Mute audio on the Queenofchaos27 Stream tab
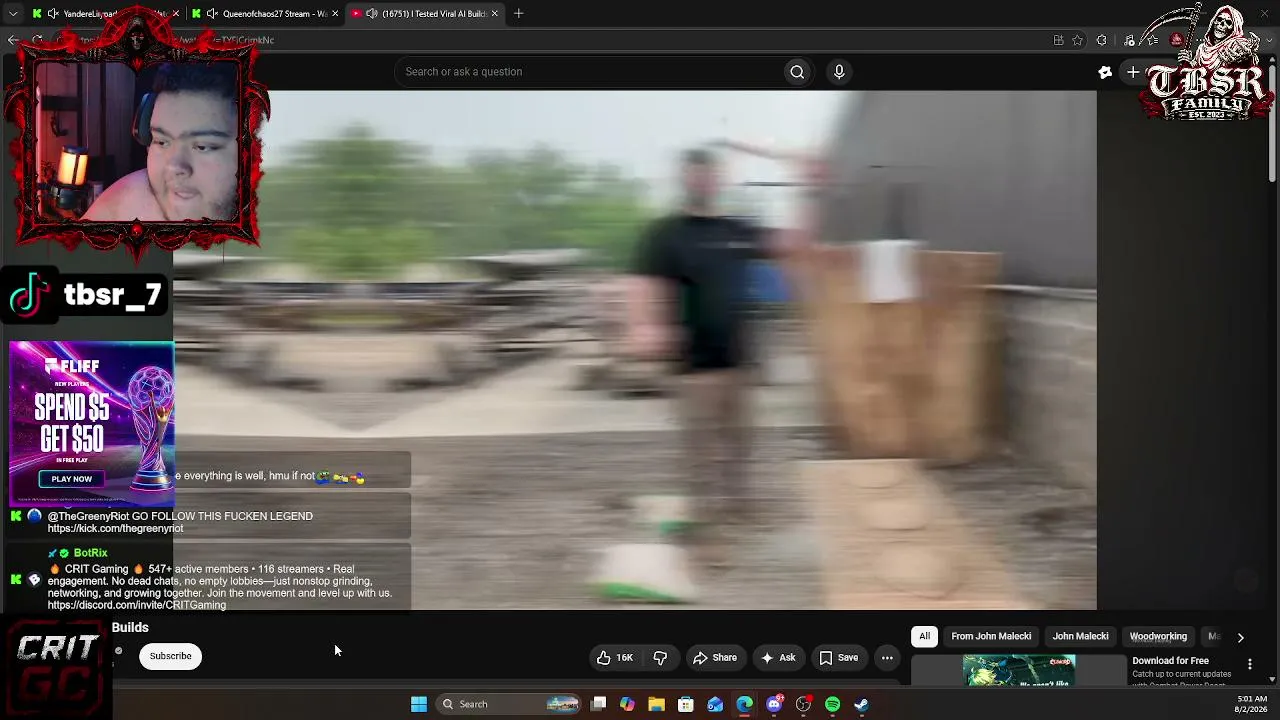 tap(211, 14)
